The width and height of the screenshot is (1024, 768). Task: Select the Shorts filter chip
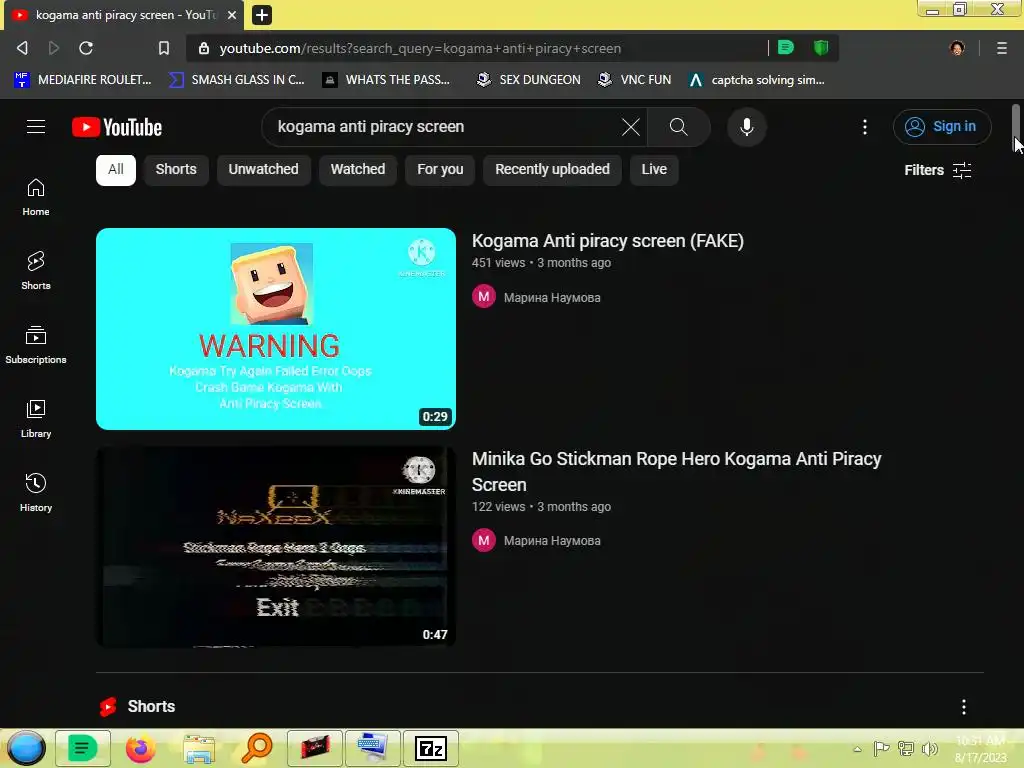[x=176, y=170]
